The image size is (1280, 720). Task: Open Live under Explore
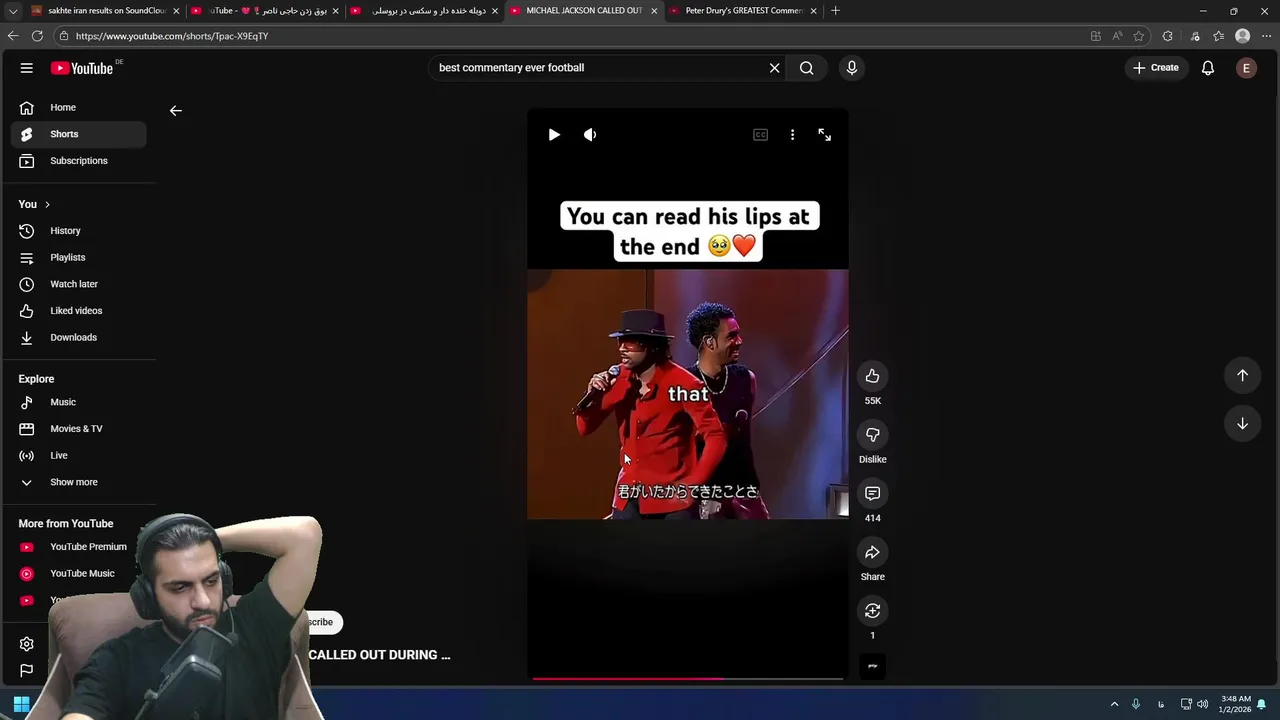pos(78,456)
